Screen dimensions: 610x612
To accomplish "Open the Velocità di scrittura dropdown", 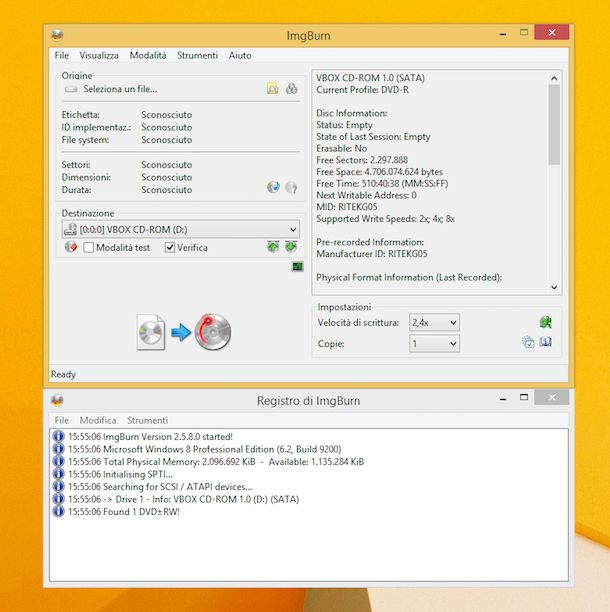I will (x=434, y=323).
